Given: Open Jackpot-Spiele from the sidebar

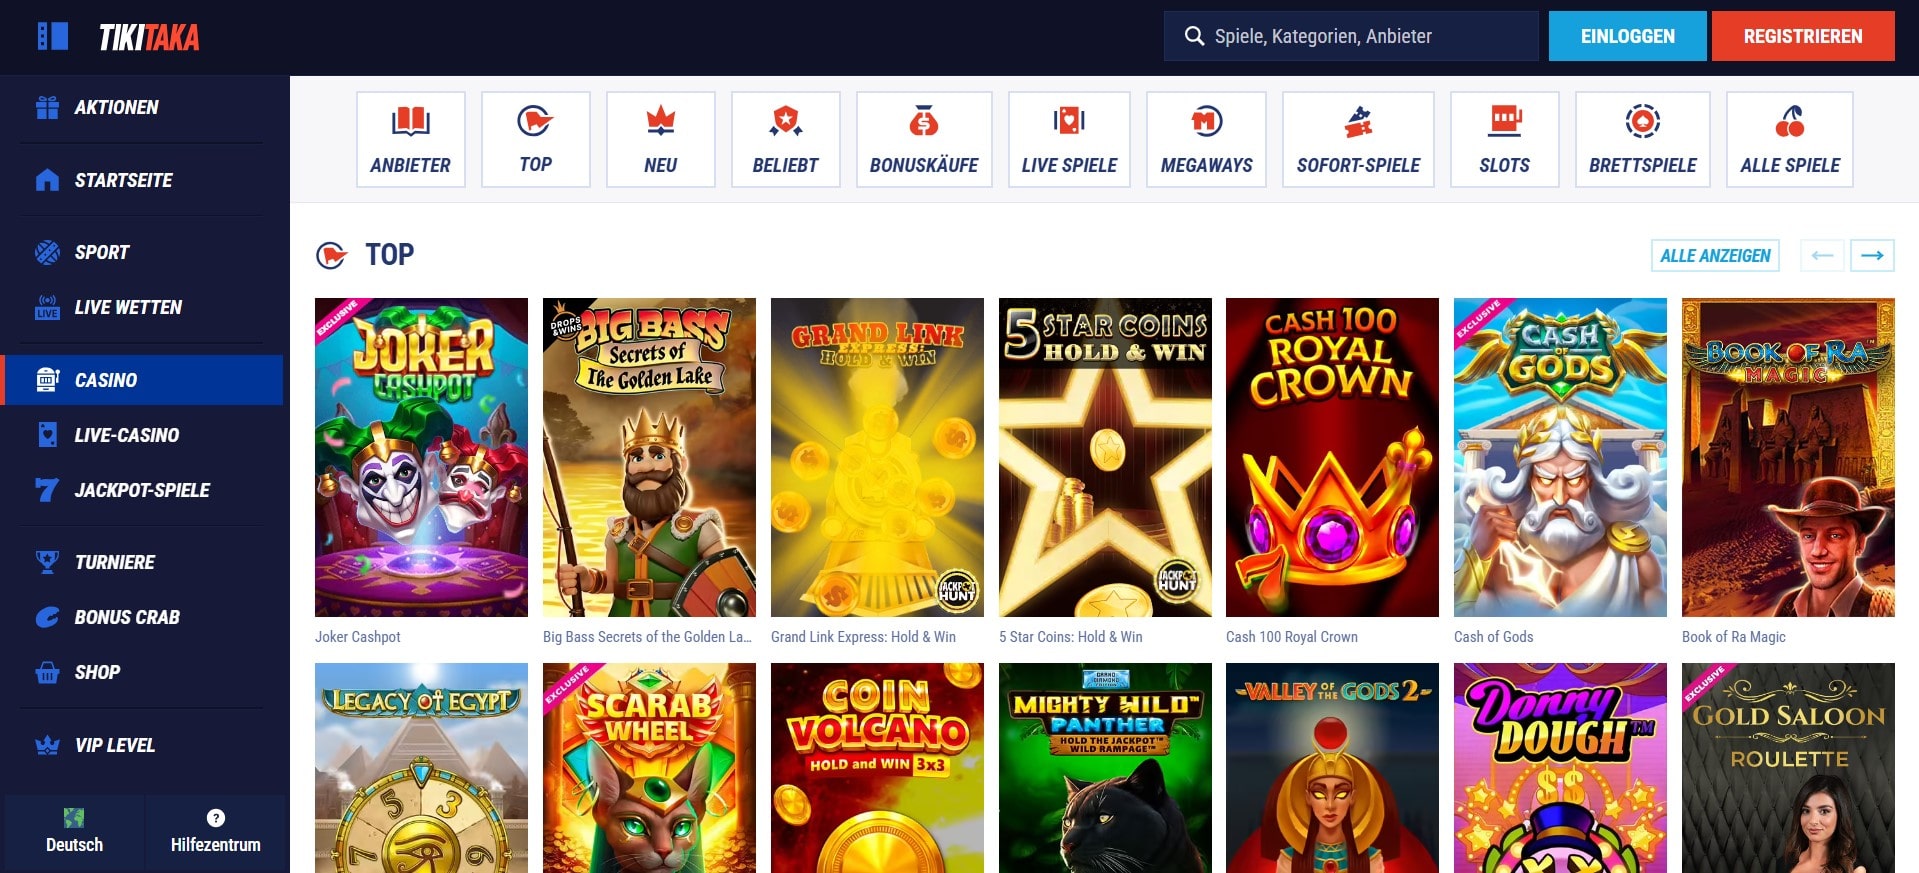Looking at the screenshot, I should click(142, 490).
